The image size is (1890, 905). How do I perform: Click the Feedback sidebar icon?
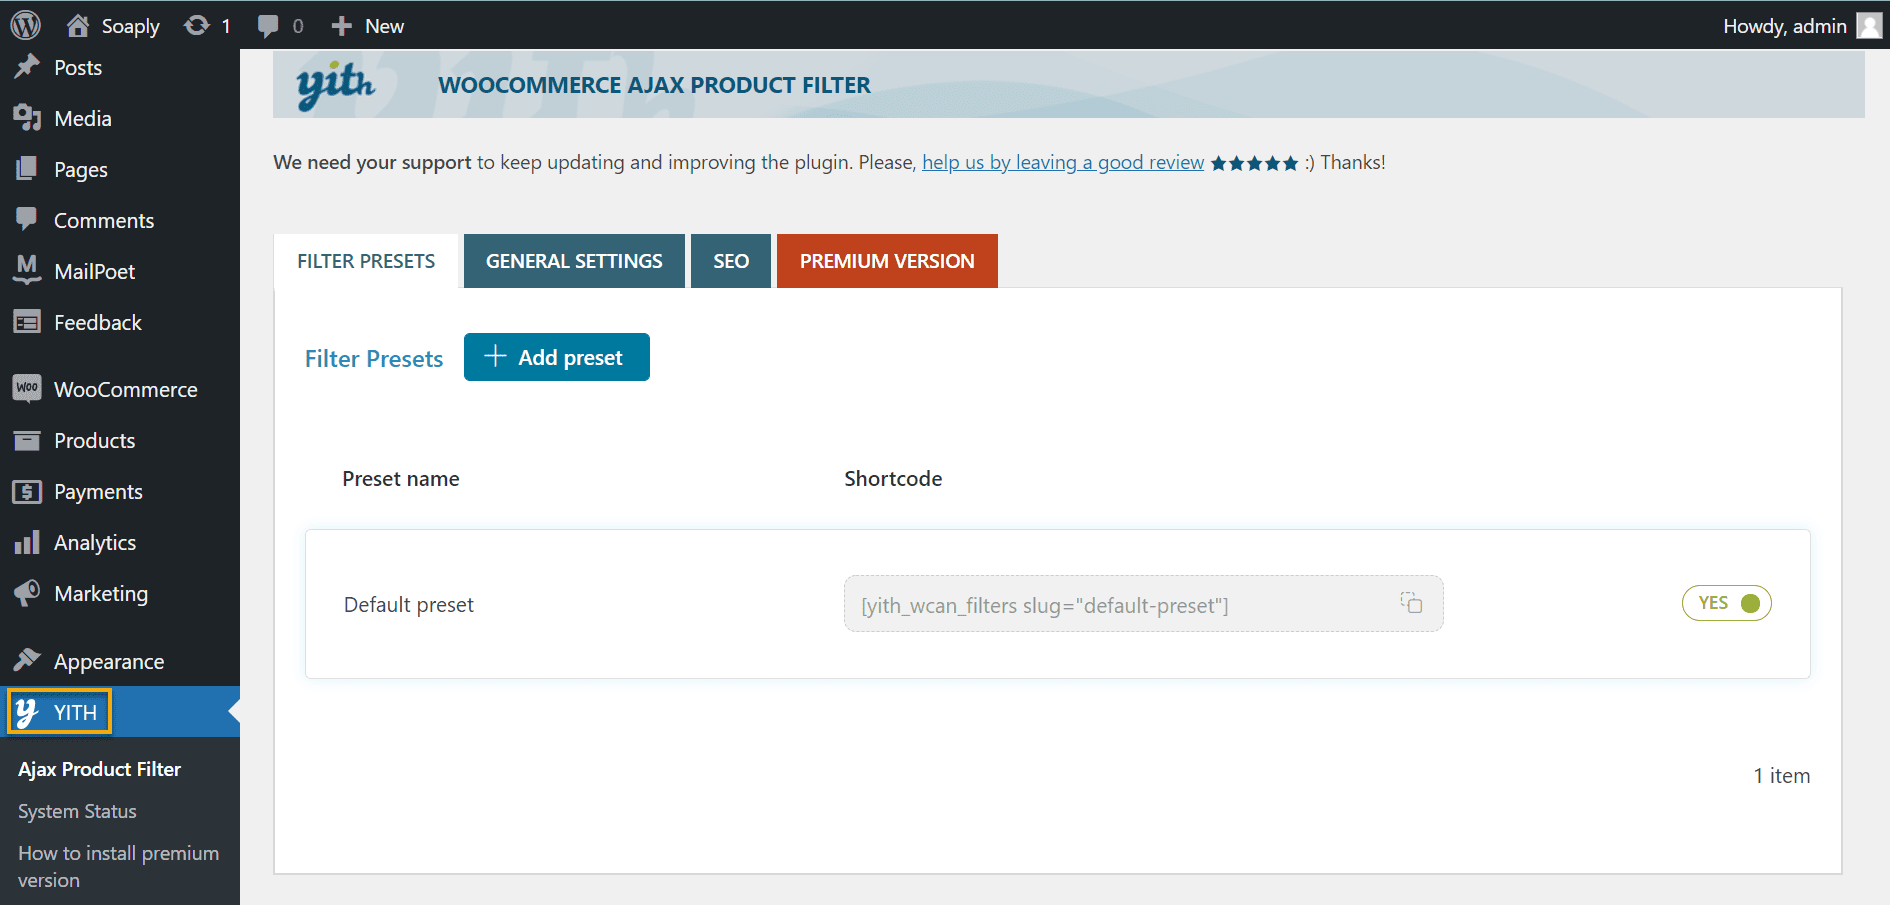27,322
